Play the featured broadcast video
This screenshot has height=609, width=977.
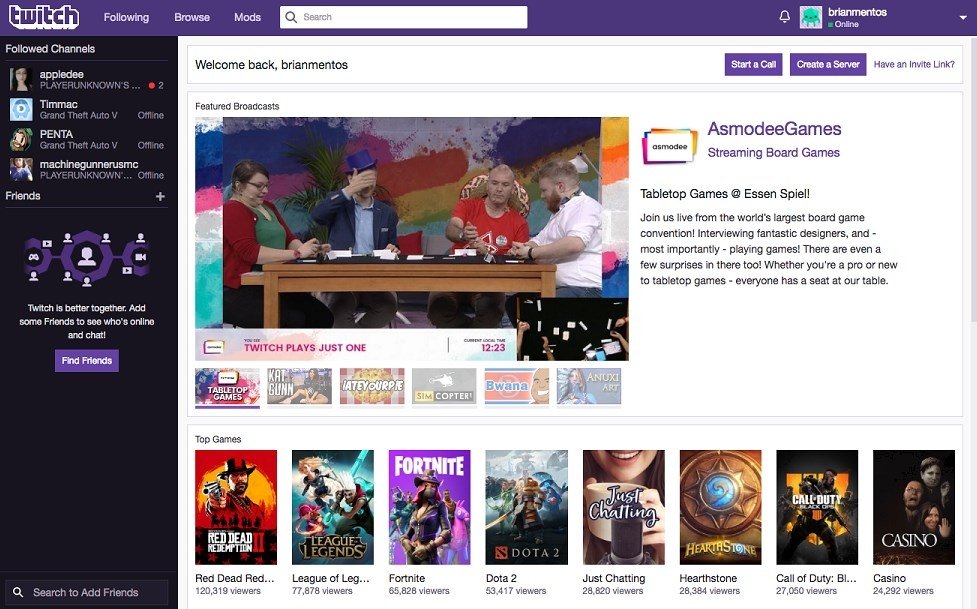tap(411, 239)
